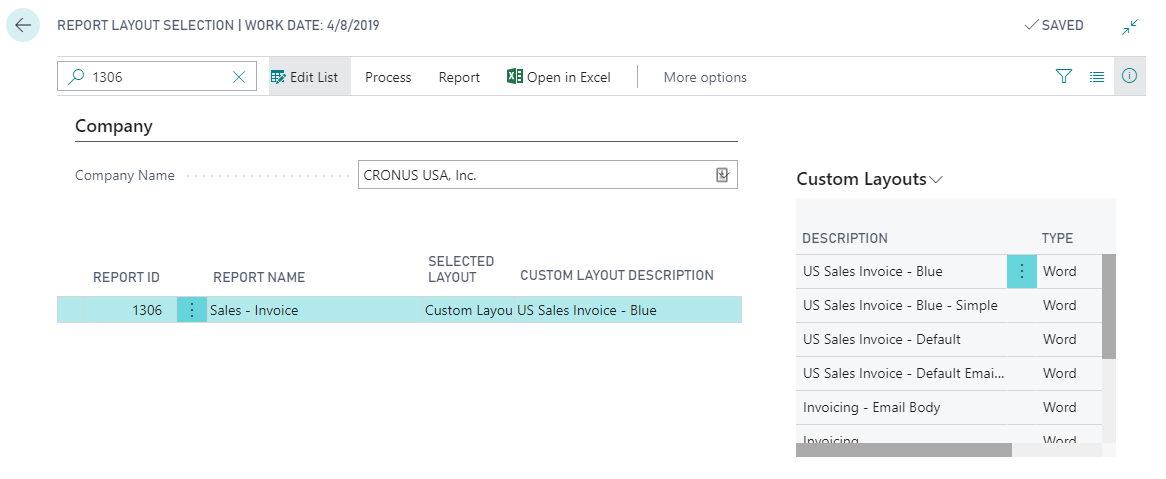Select US Sales Invoice - Default layout row

click(x=881, y=339)
